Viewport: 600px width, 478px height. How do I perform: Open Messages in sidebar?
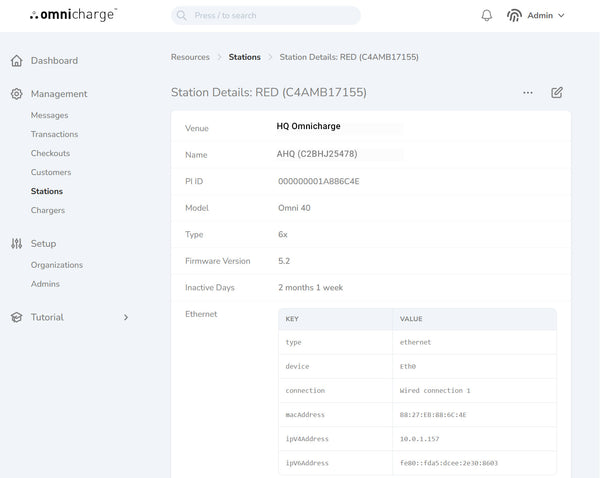pos(49,115)
